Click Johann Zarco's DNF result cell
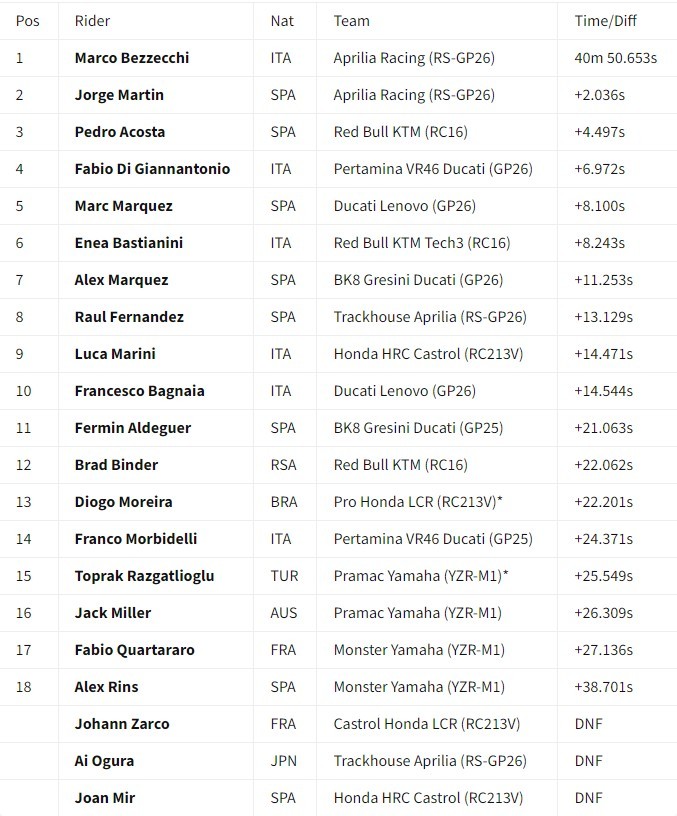Viewport: 677px width, 816px height. [x=588, y=724]
